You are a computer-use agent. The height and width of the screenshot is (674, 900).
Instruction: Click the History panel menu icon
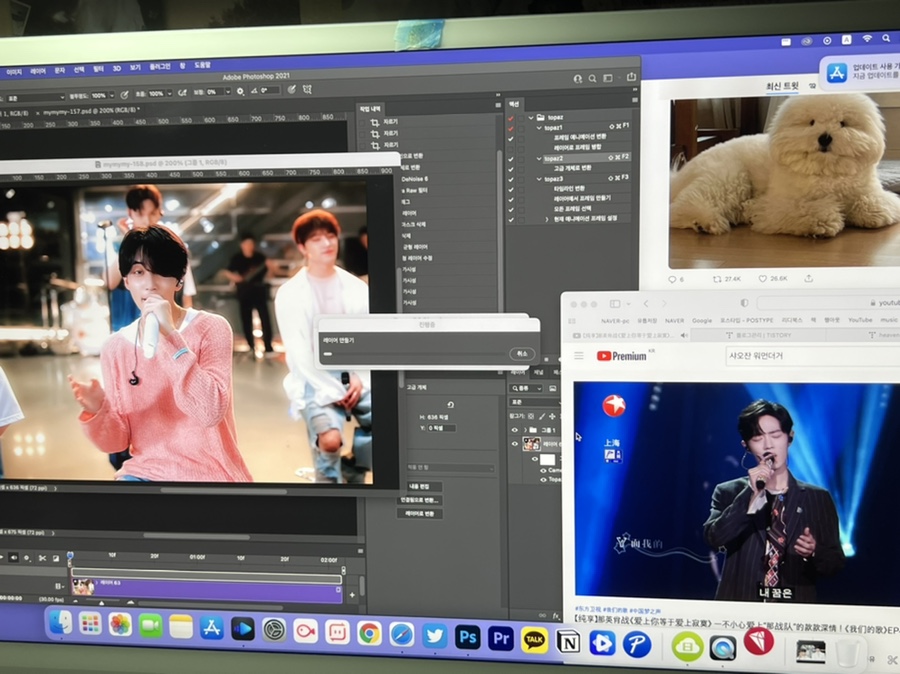(498, 105)
